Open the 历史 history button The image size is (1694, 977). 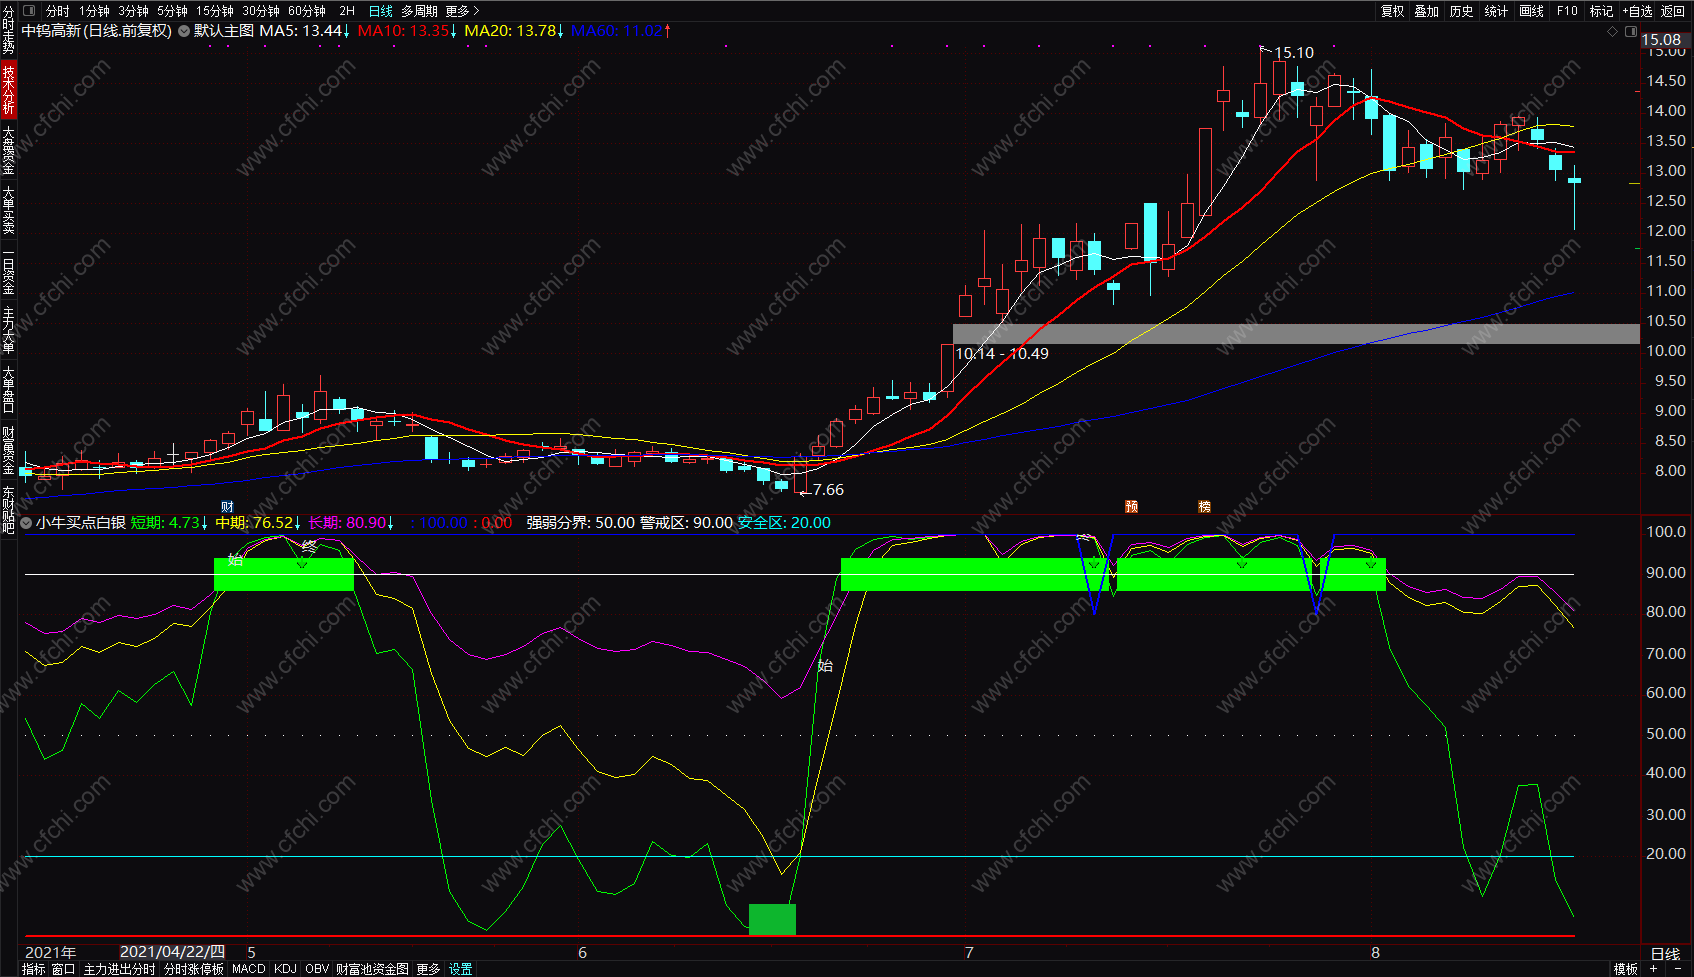(1461, 11)
